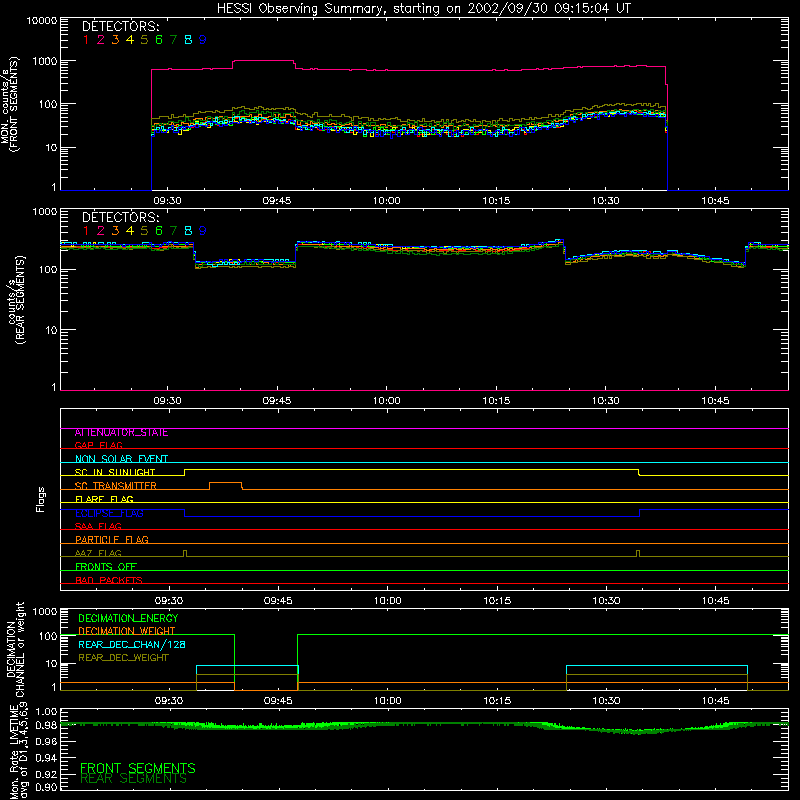Click the ATTENUATOR_STATE flag label
Viewport: 800px width, 800px height.
pyautogui.click(x=121, y=432)
